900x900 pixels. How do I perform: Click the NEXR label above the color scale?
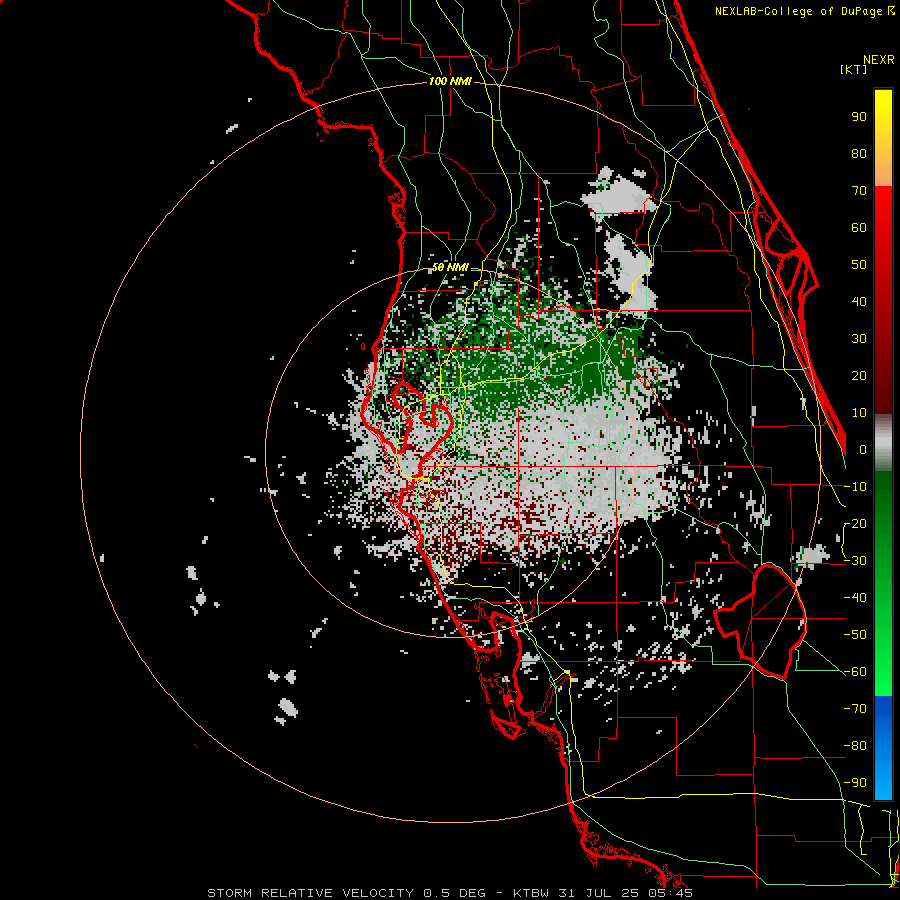[x=879, y=60]
